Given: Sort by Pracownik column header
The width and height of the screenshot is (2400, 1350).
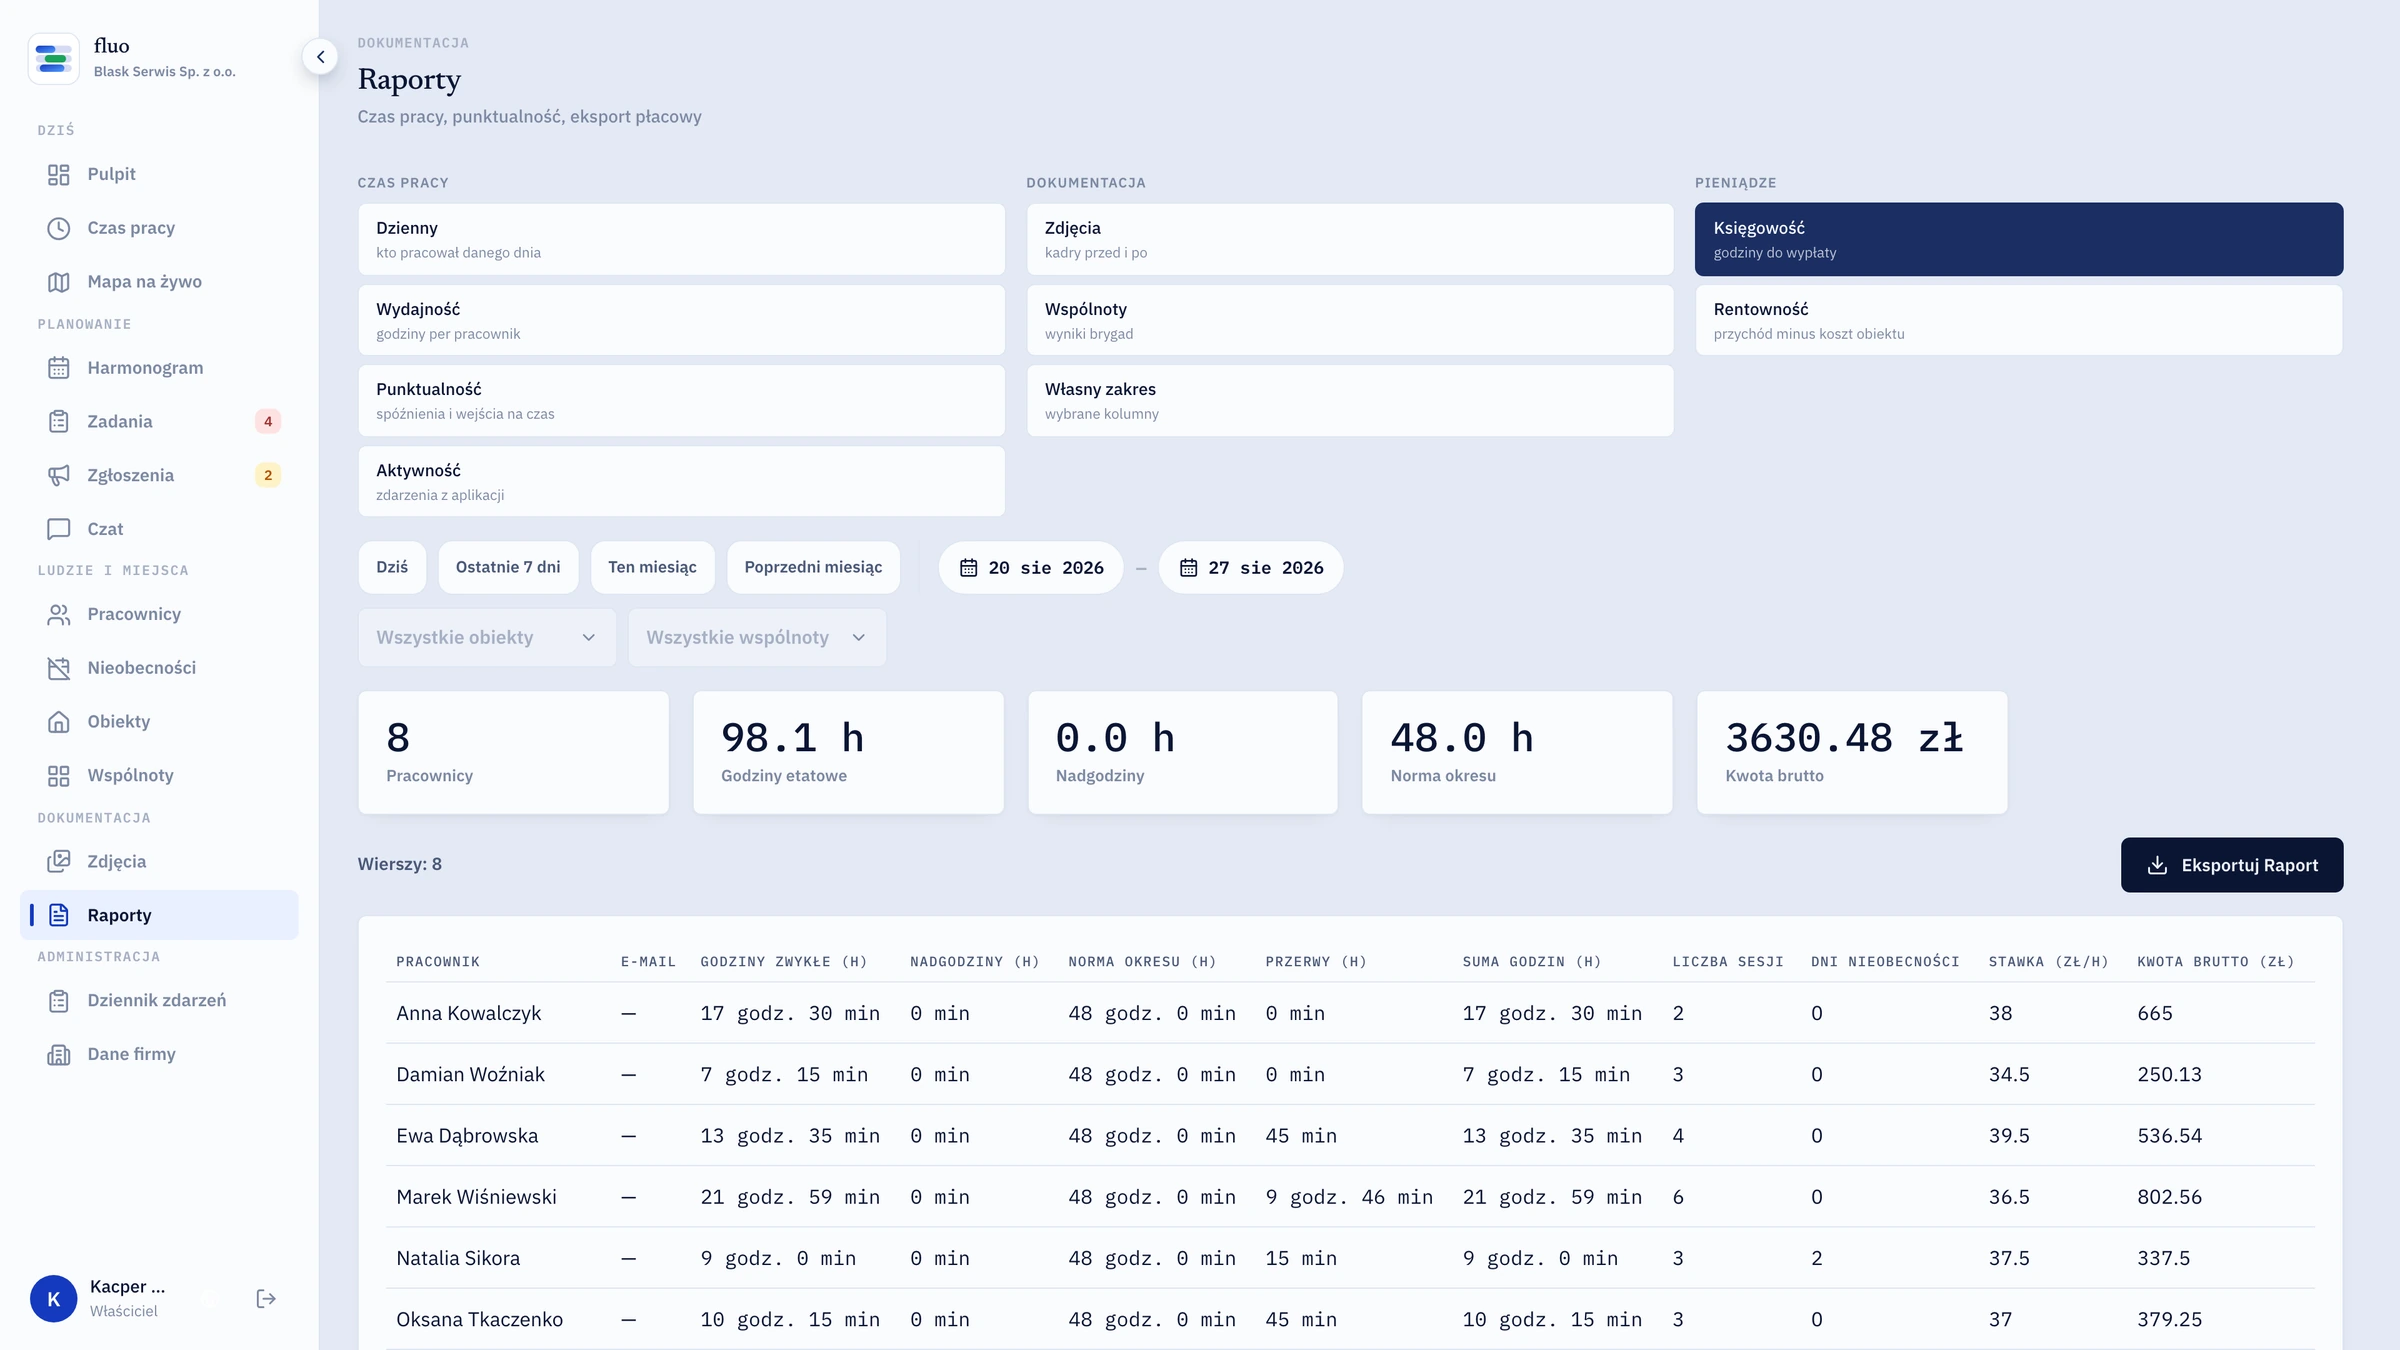Looking at the screenshot, I should [x=438, y=962].
